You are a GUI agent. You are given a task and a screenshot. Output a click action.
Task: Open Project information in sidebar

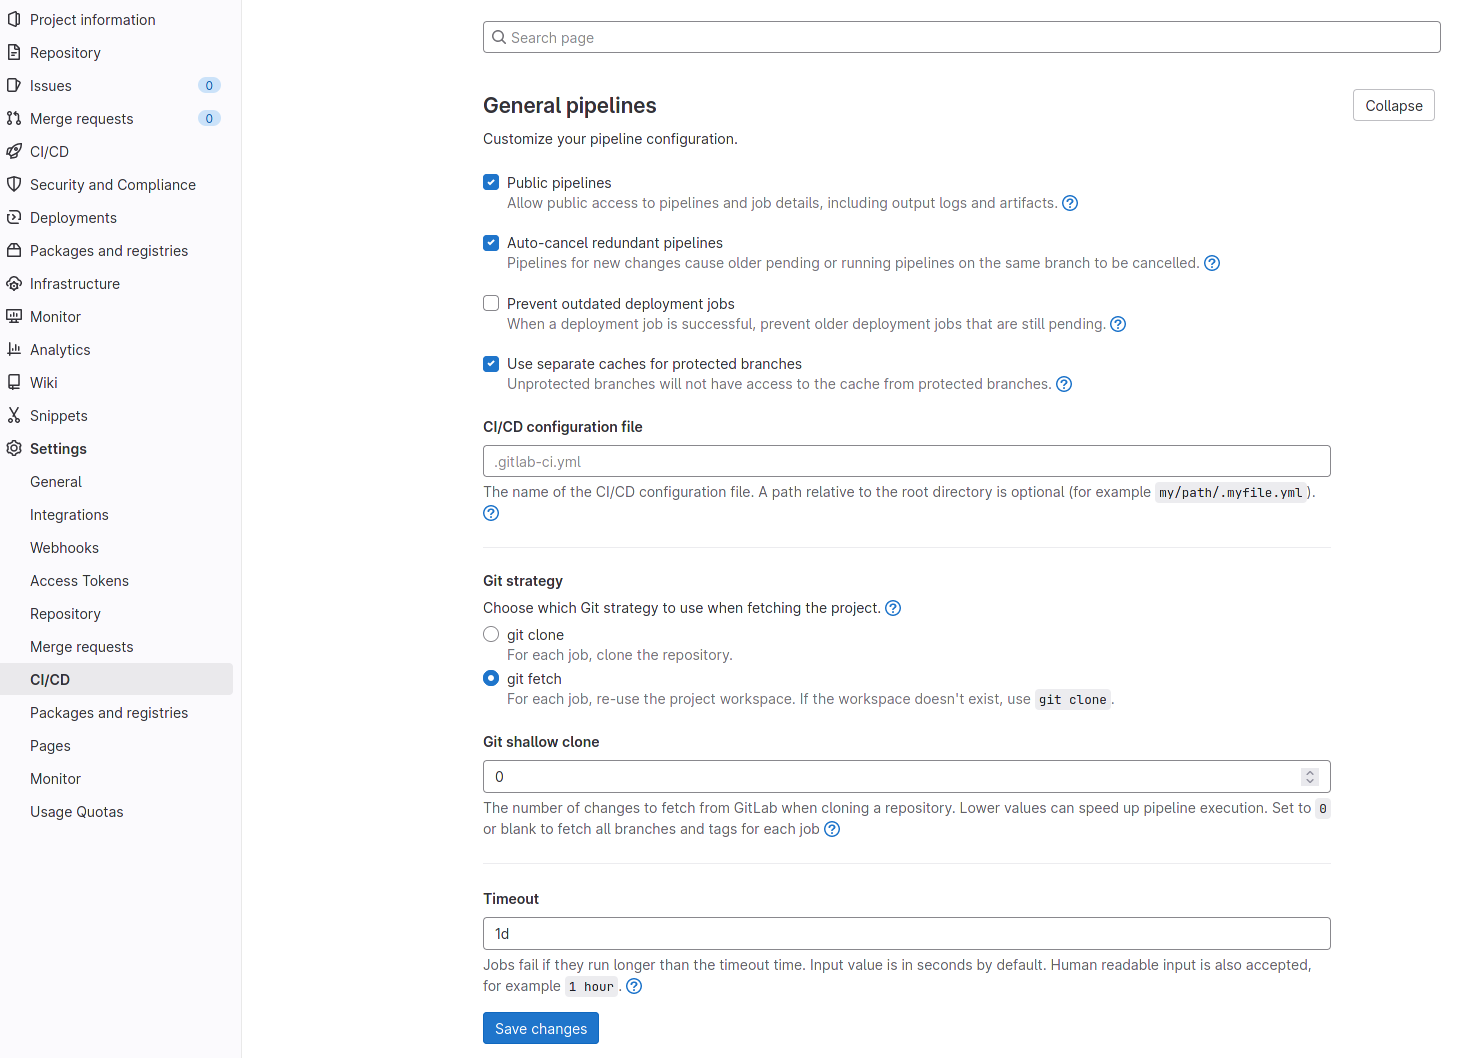tap(116, 19)
